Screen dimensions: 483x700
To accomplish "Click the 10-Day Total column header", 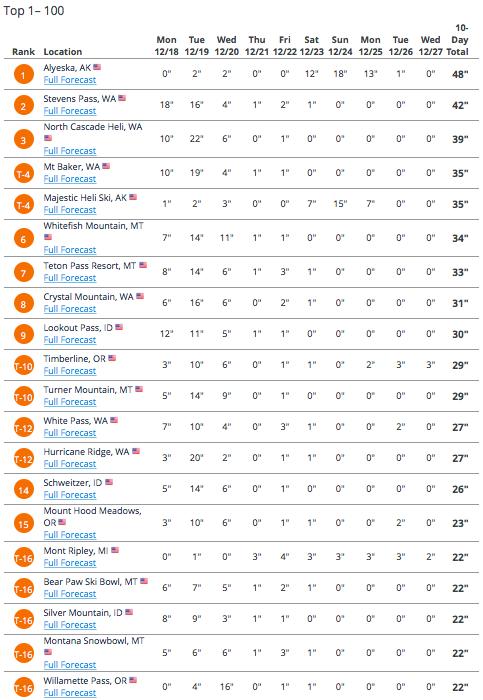I will (458, 40).
